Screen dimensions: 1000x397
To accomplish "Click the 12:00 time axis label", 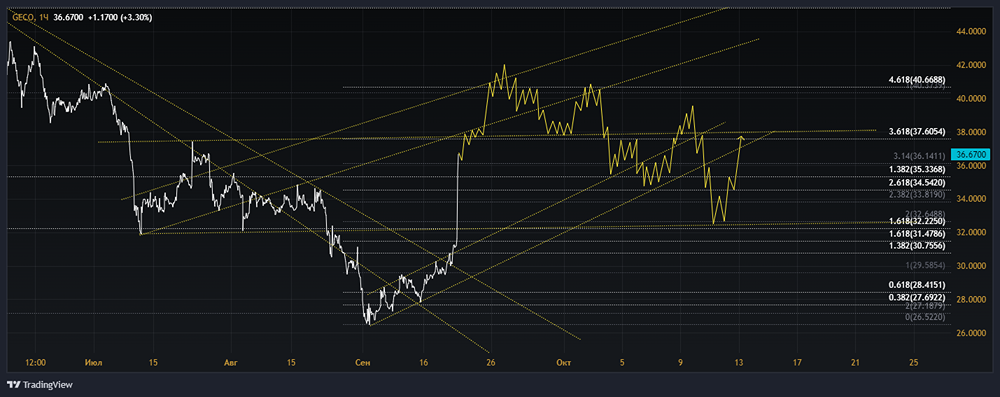I will [x=36, y=363].
